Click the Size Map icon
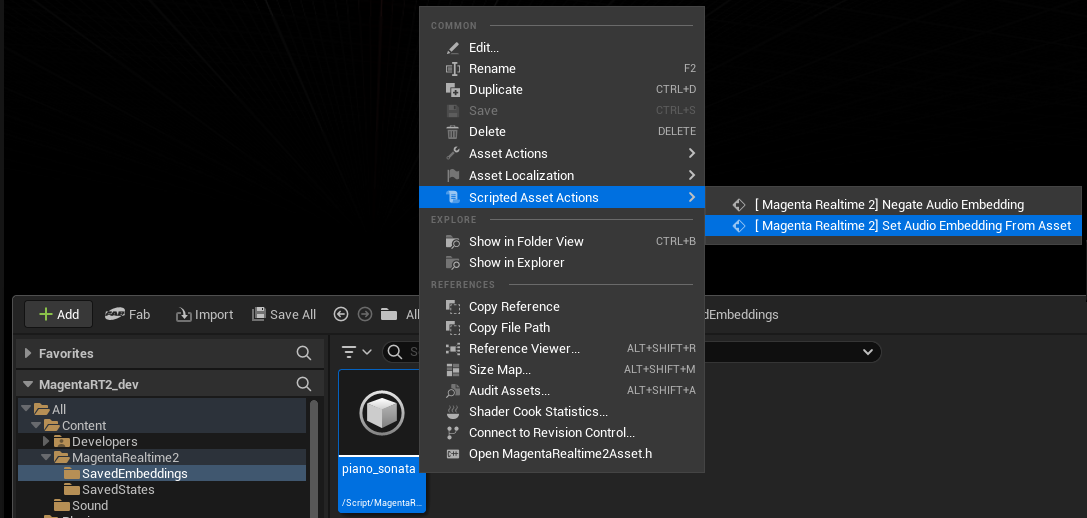Viewport: 1087px width, 518px height. coord(453,370)
